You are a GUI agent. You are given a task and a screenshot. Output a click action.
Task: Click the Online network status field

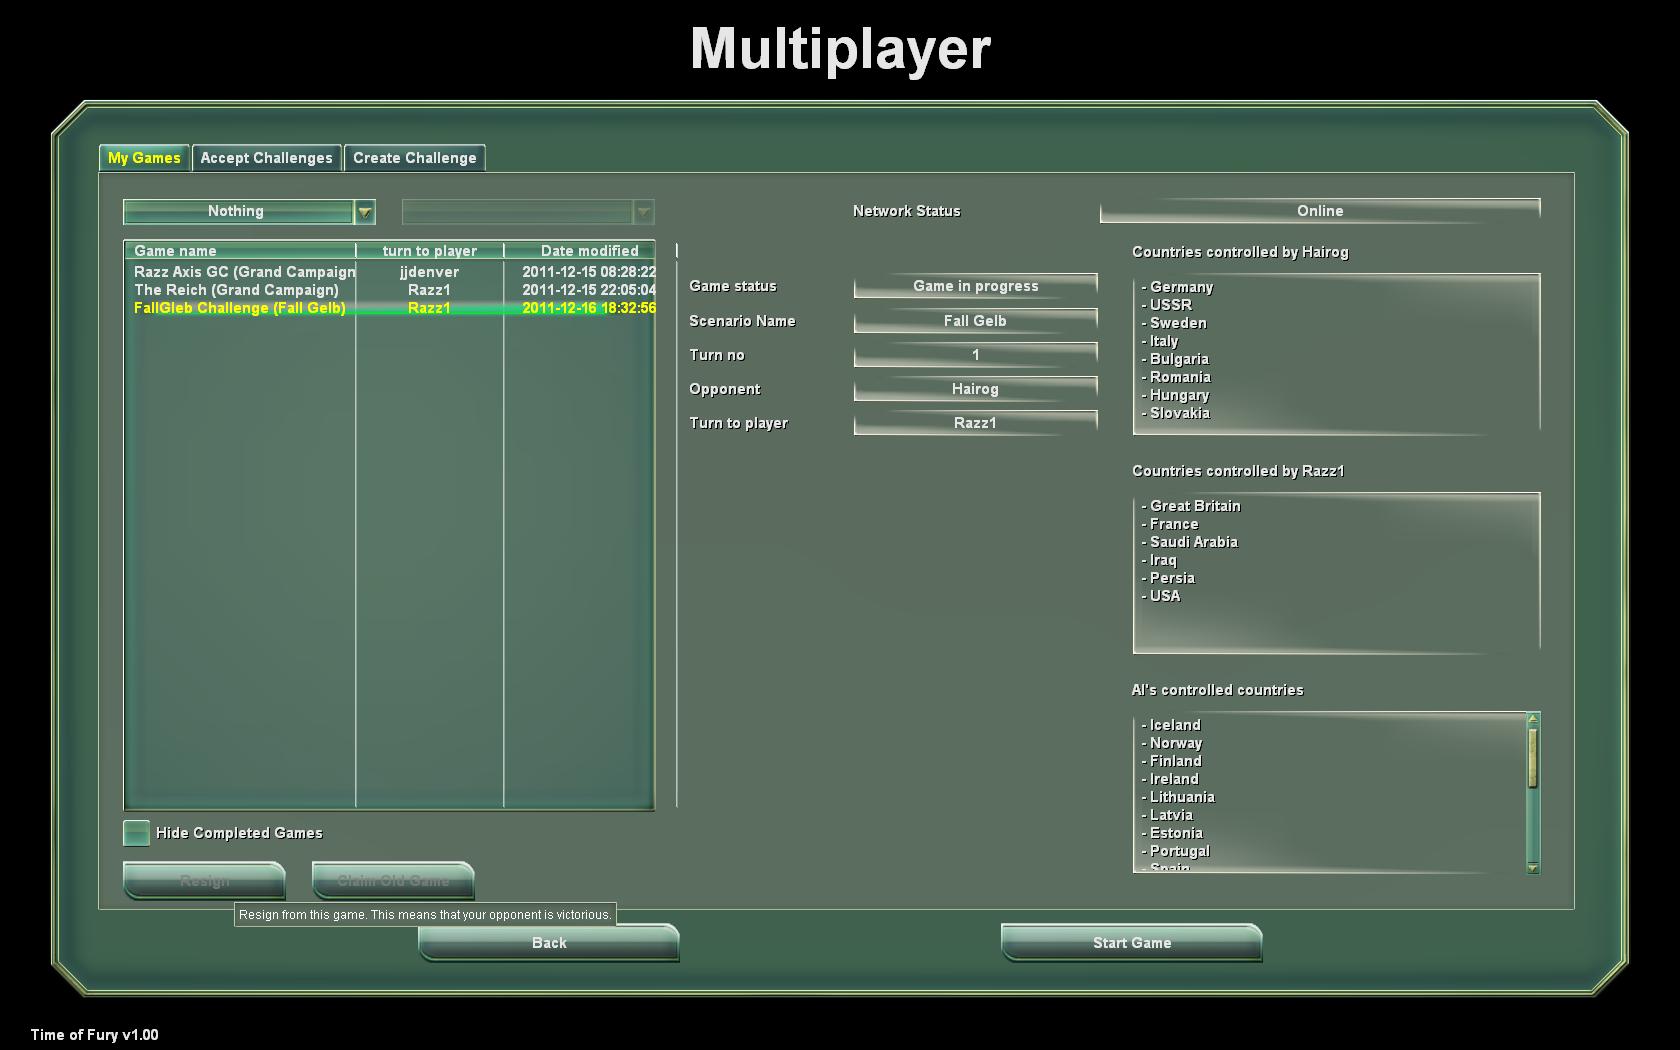pyautogui.click(x=1320, y=211)
